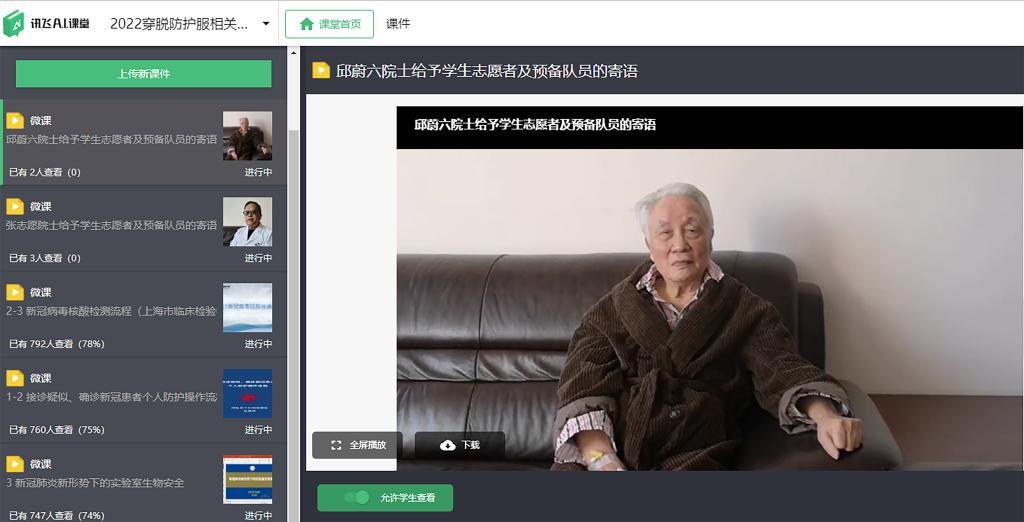1024x522 pixels.
Task: Toggle the 允许学生查看 switch
Action: pos(356,497)
